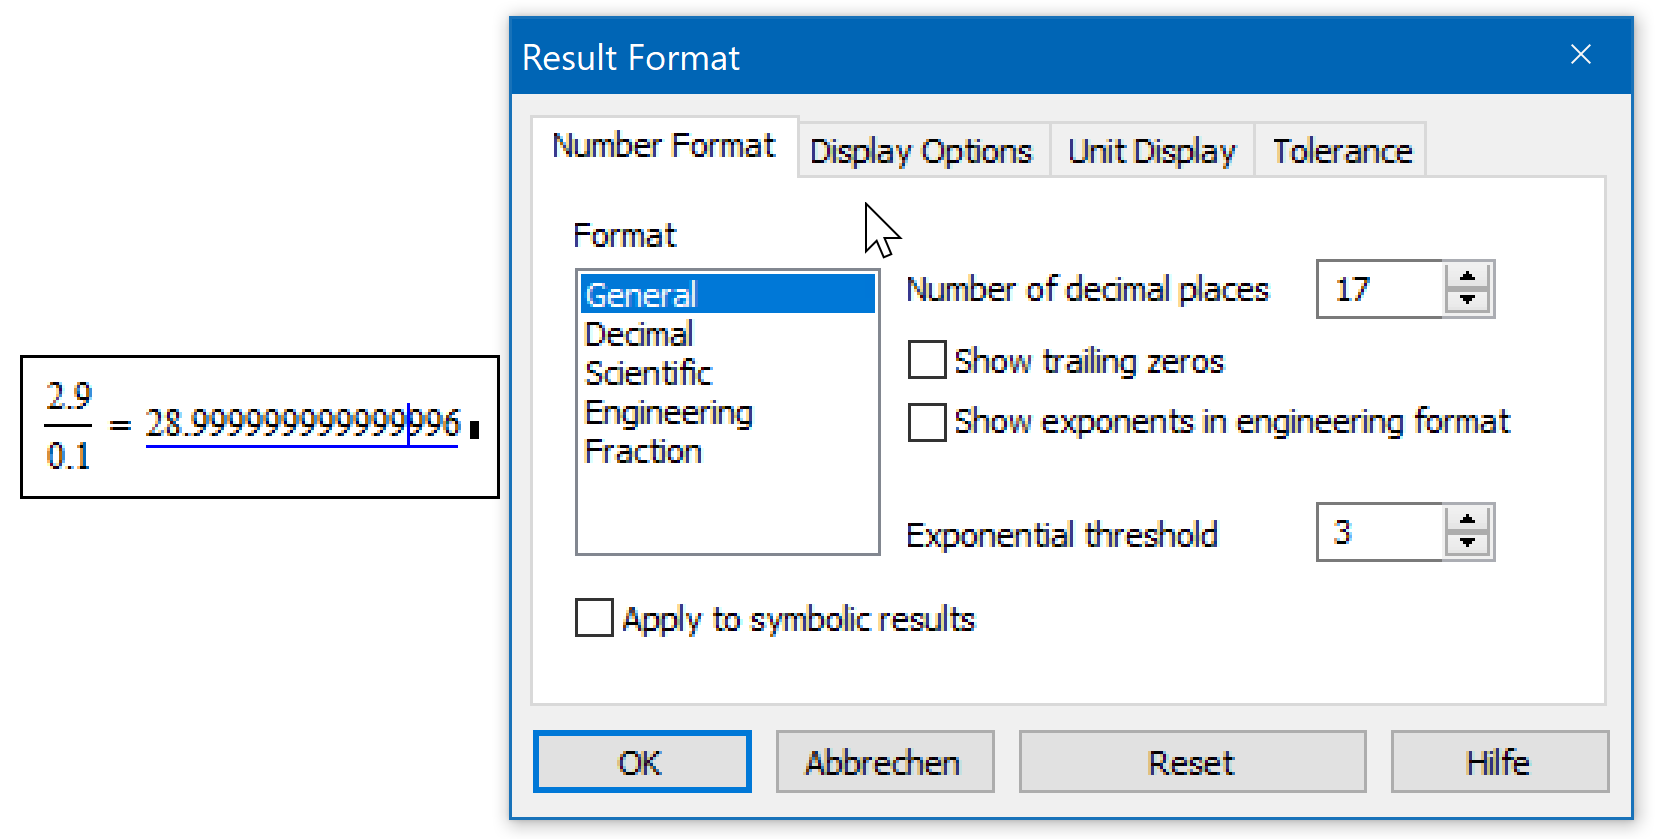The width and height of the screenshot is (1658, 839).
Task: Check Apply to symbolic results
Action: pos(594,618)
